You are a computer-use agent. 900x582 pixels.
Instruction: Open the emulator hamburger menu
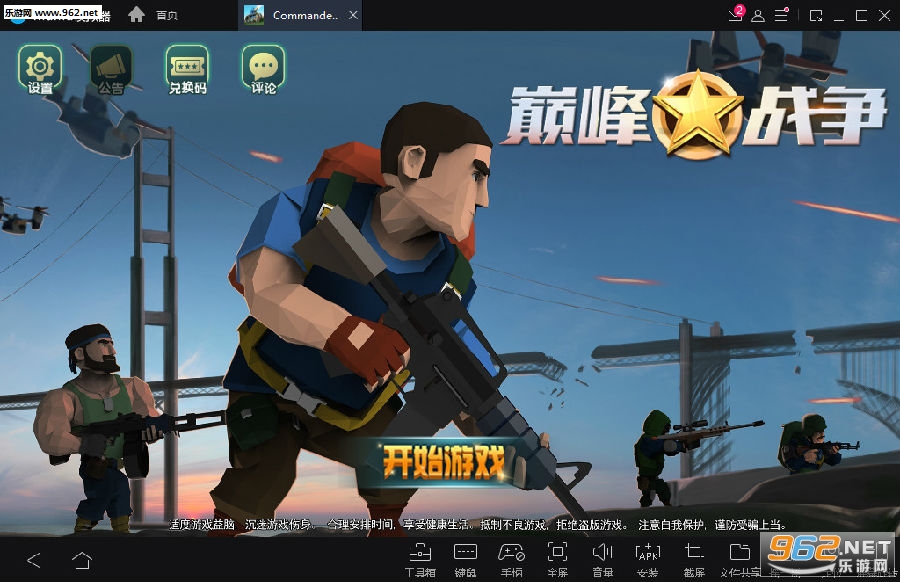point(781,15)
